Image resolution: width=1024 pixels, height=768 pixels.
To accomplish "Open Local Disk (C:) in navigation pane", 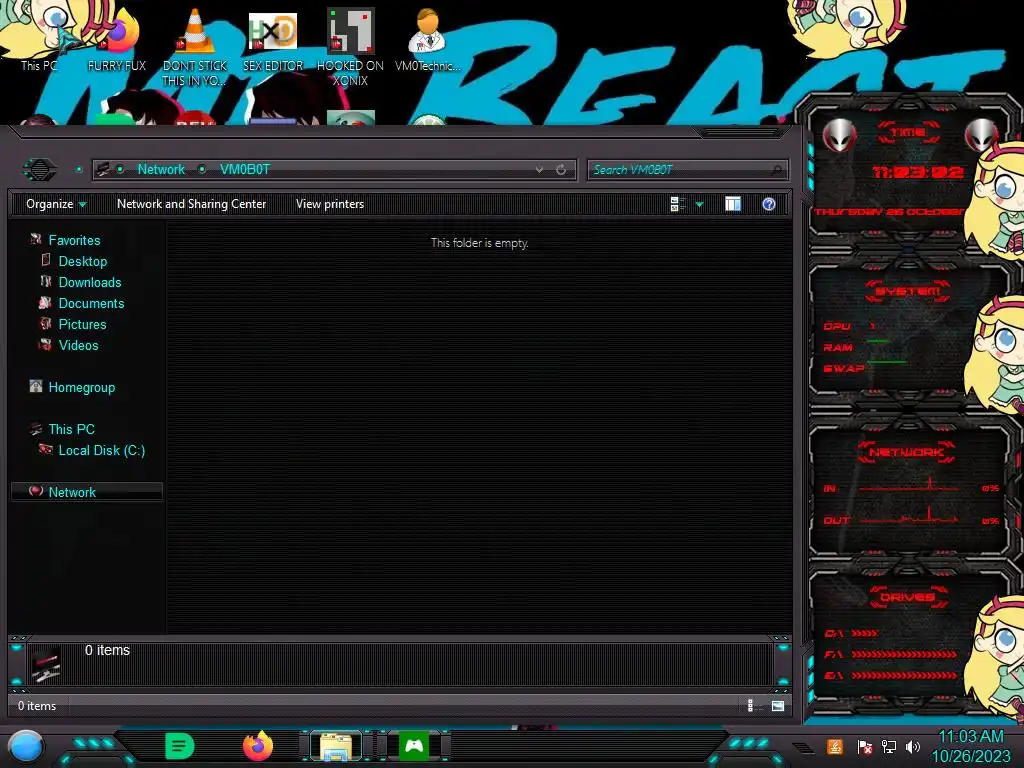I will 102,450.
